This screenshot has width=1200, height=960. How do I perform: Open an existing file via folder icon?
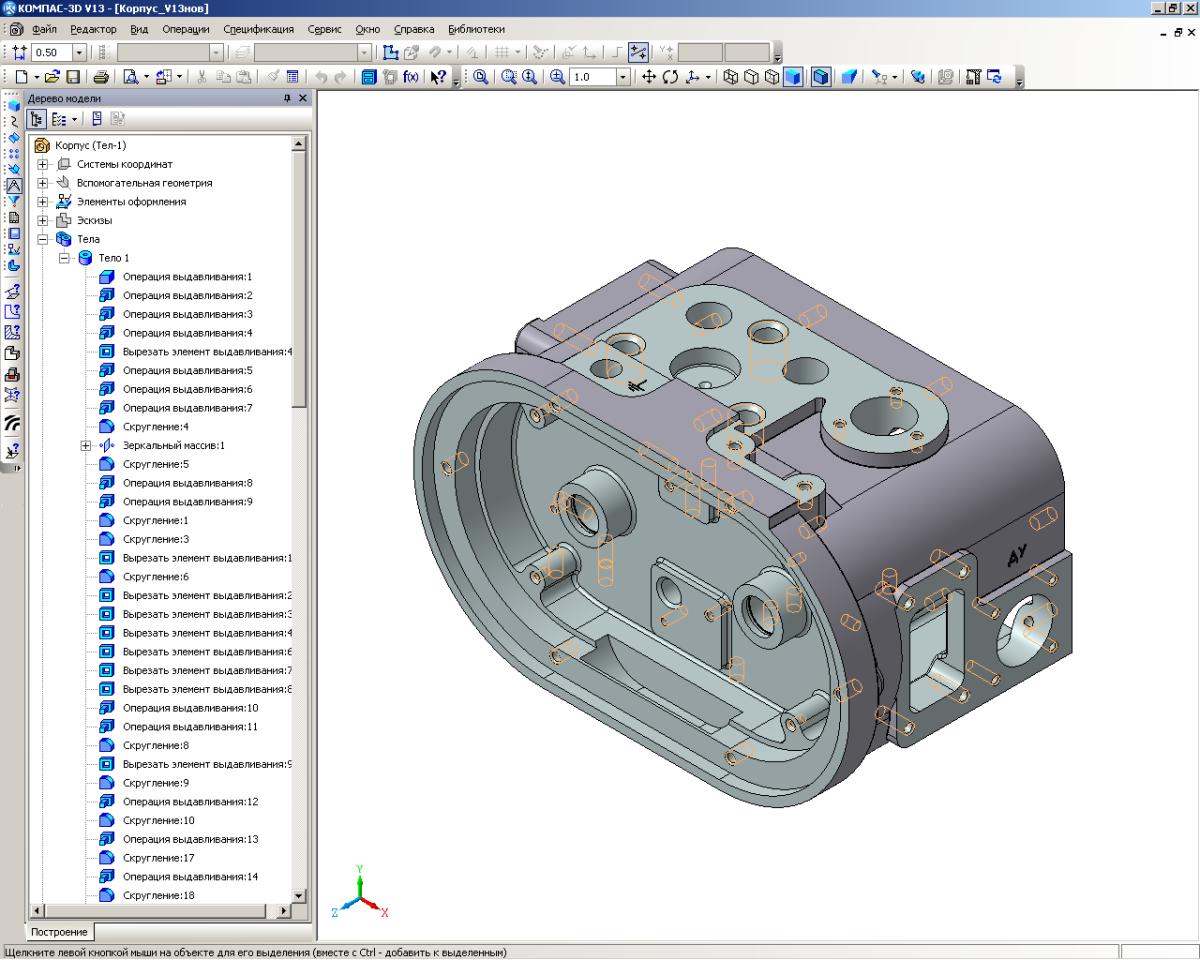tap(53, 76)
